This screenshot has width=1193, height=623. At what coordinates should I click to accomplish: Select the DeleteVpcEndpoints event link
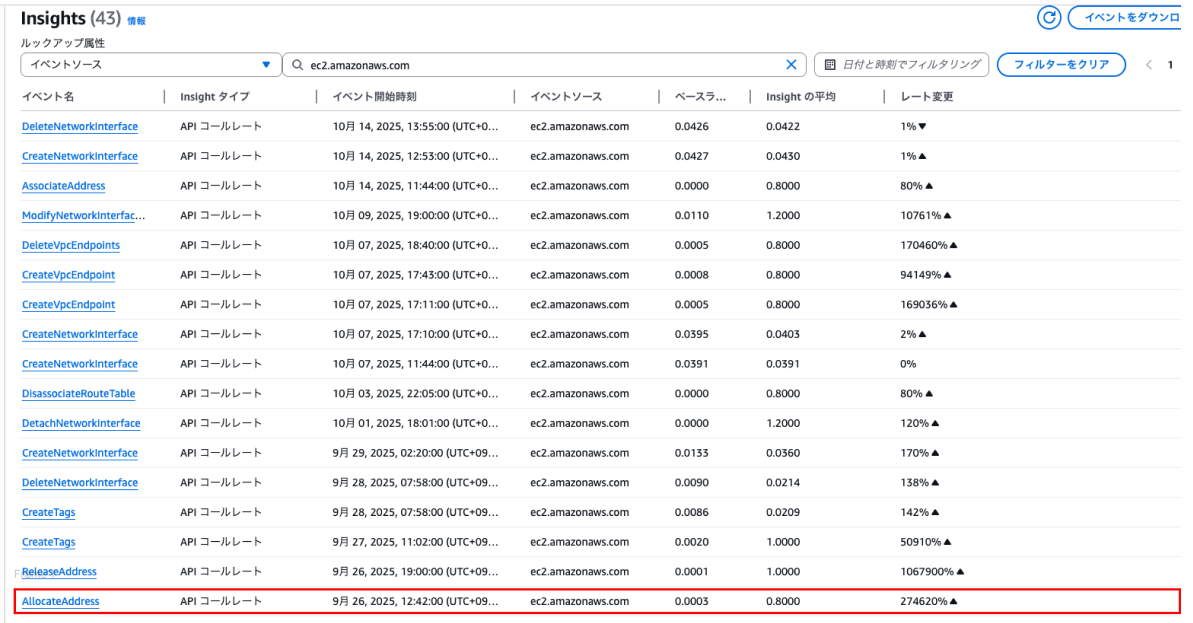tap(71, 245)
